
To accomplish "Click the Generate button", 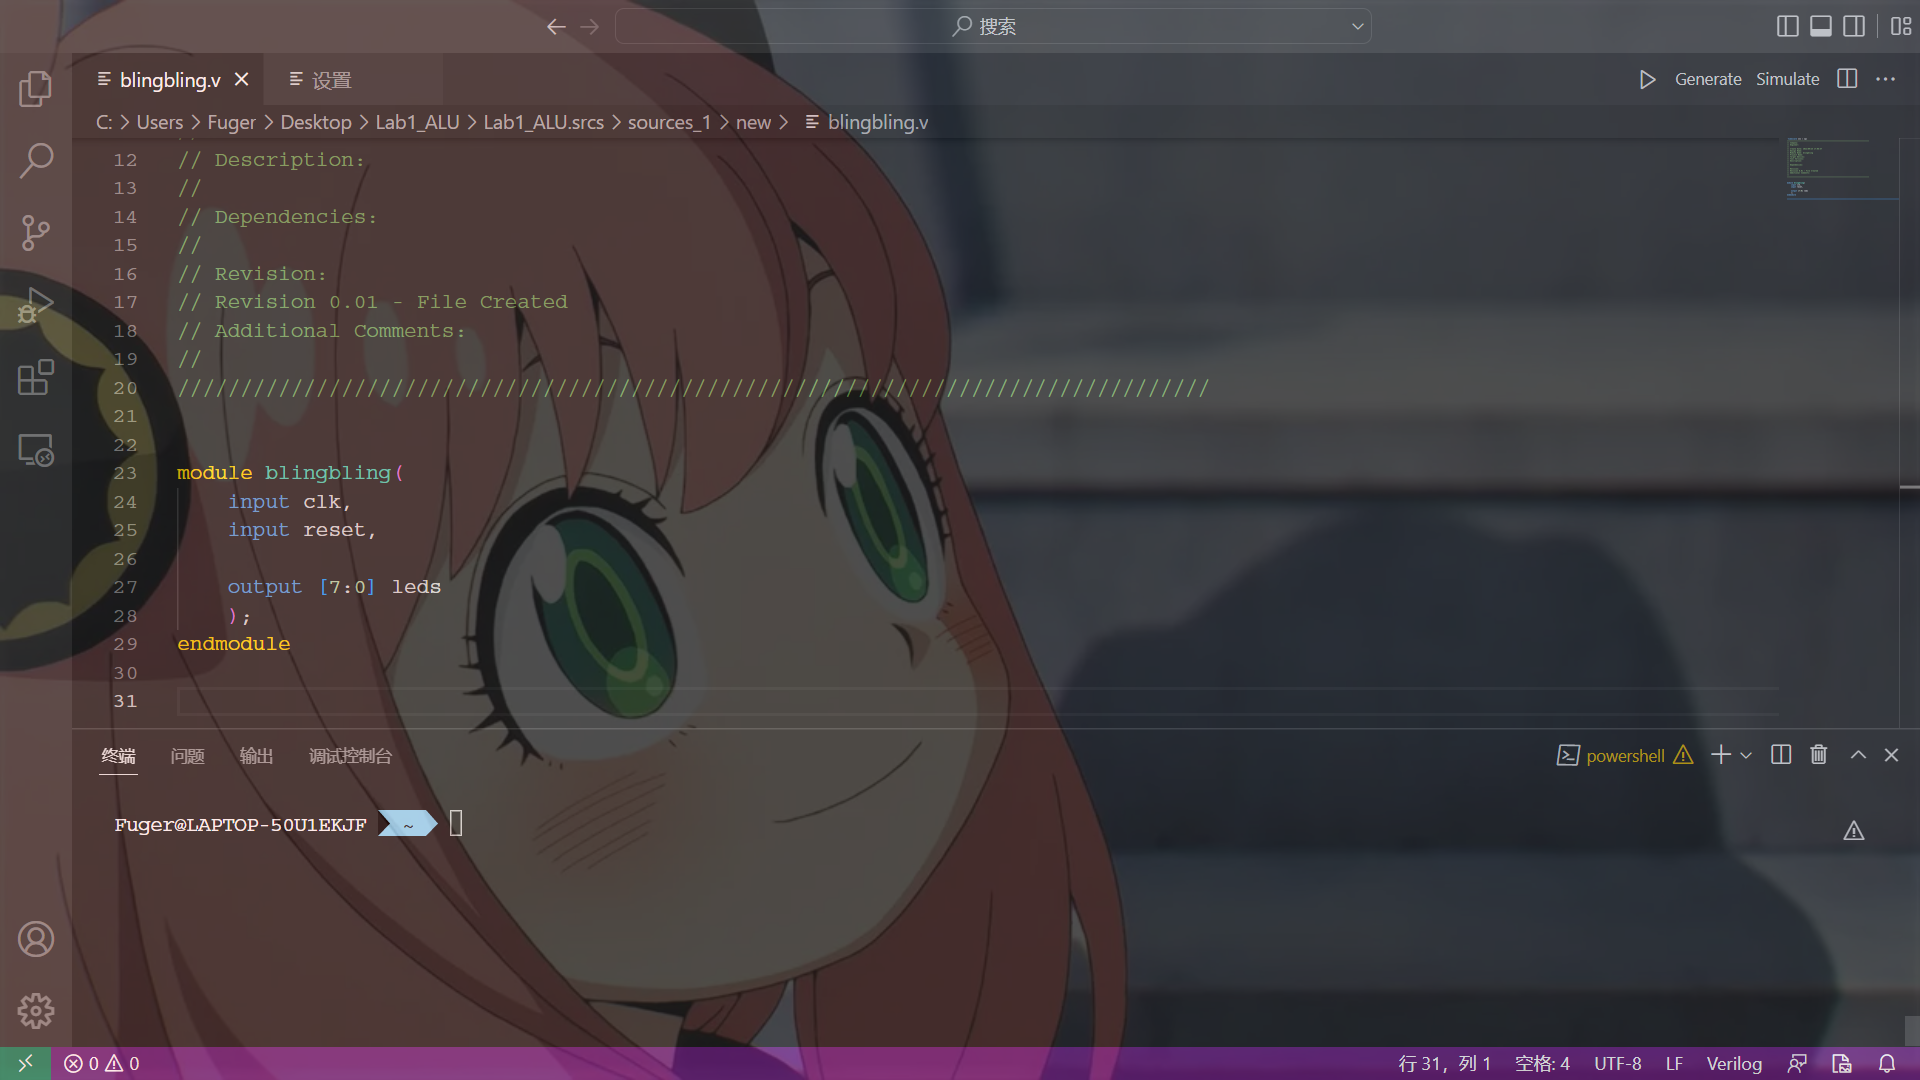I will (1707, 80).
